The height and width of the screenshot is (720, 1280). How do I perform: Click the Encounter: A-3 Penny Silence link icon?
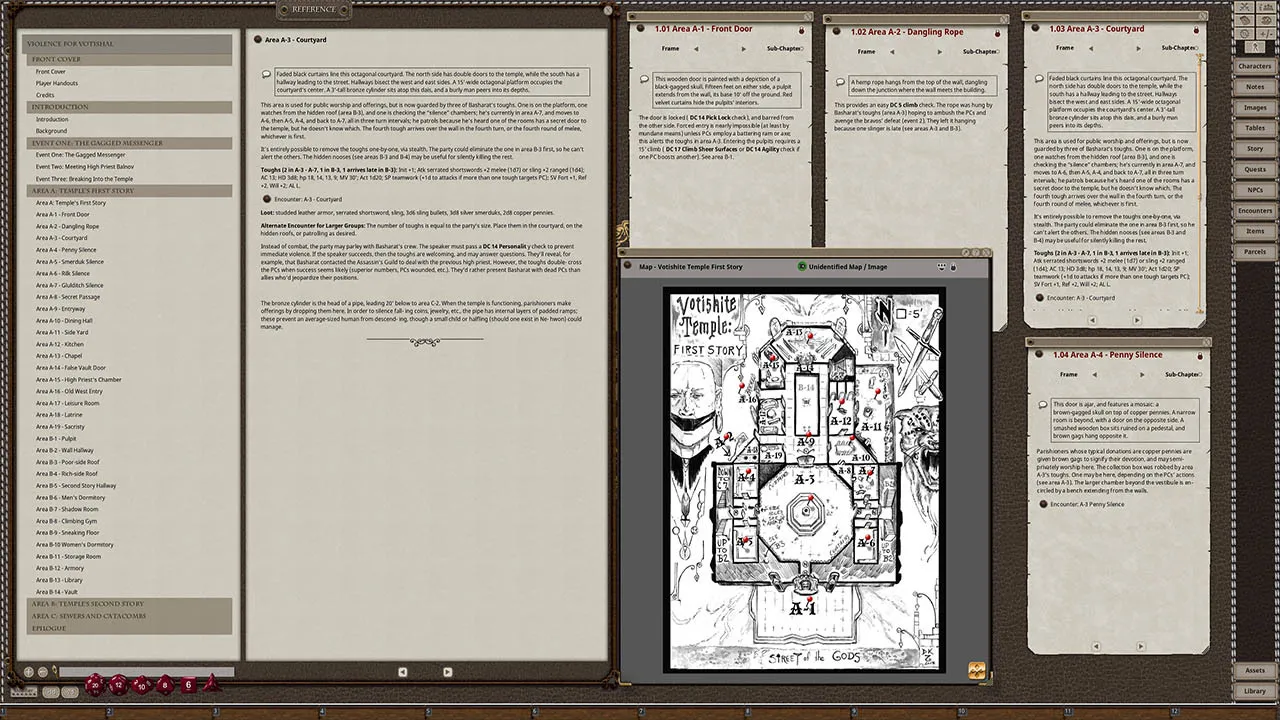1043,504
